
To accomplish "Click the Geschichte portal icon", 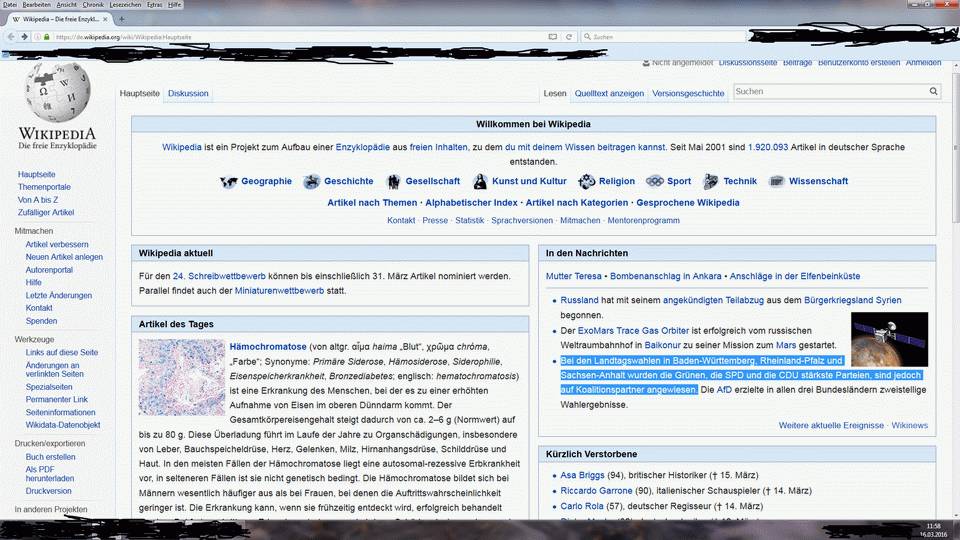I will (311, 181).
